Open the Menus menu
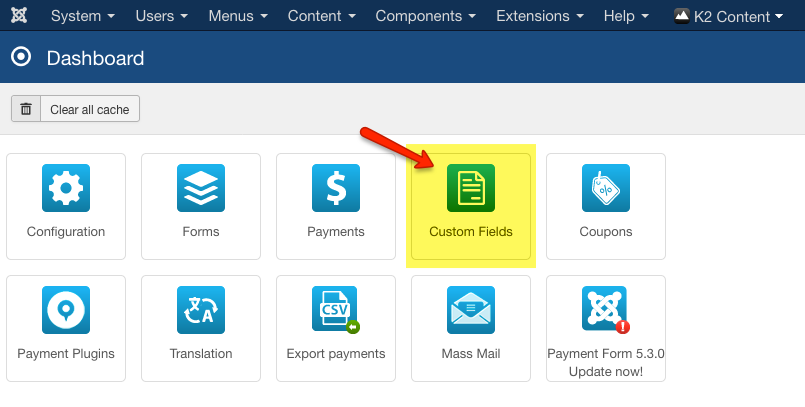Screen dimensions: 805x407 point(238,16)
